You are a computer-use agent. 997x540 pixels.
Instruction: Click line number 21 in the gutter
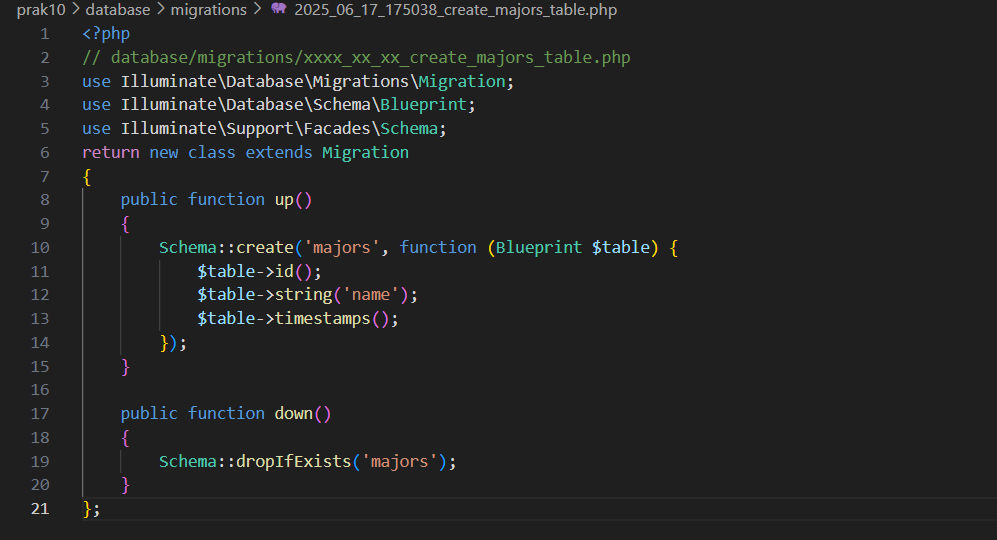pos(40,508)
